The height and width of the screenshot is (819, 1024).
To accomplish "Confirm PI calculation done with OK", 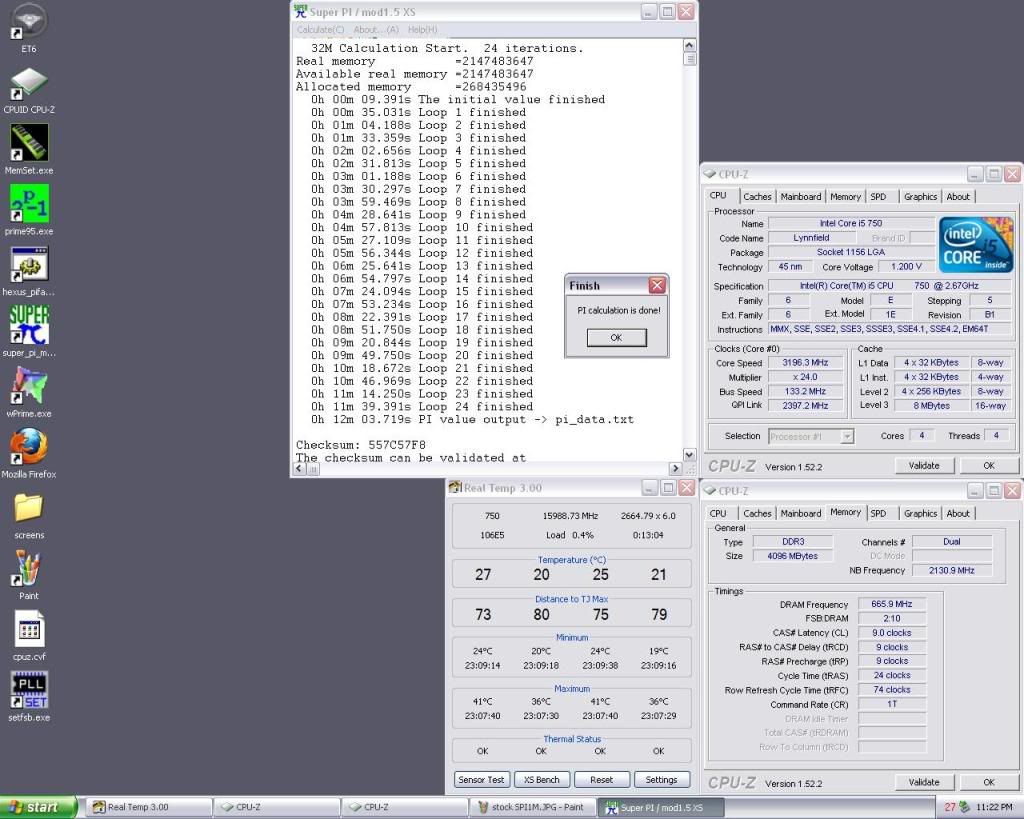I will pyautogui.click(x=616, y=338).
